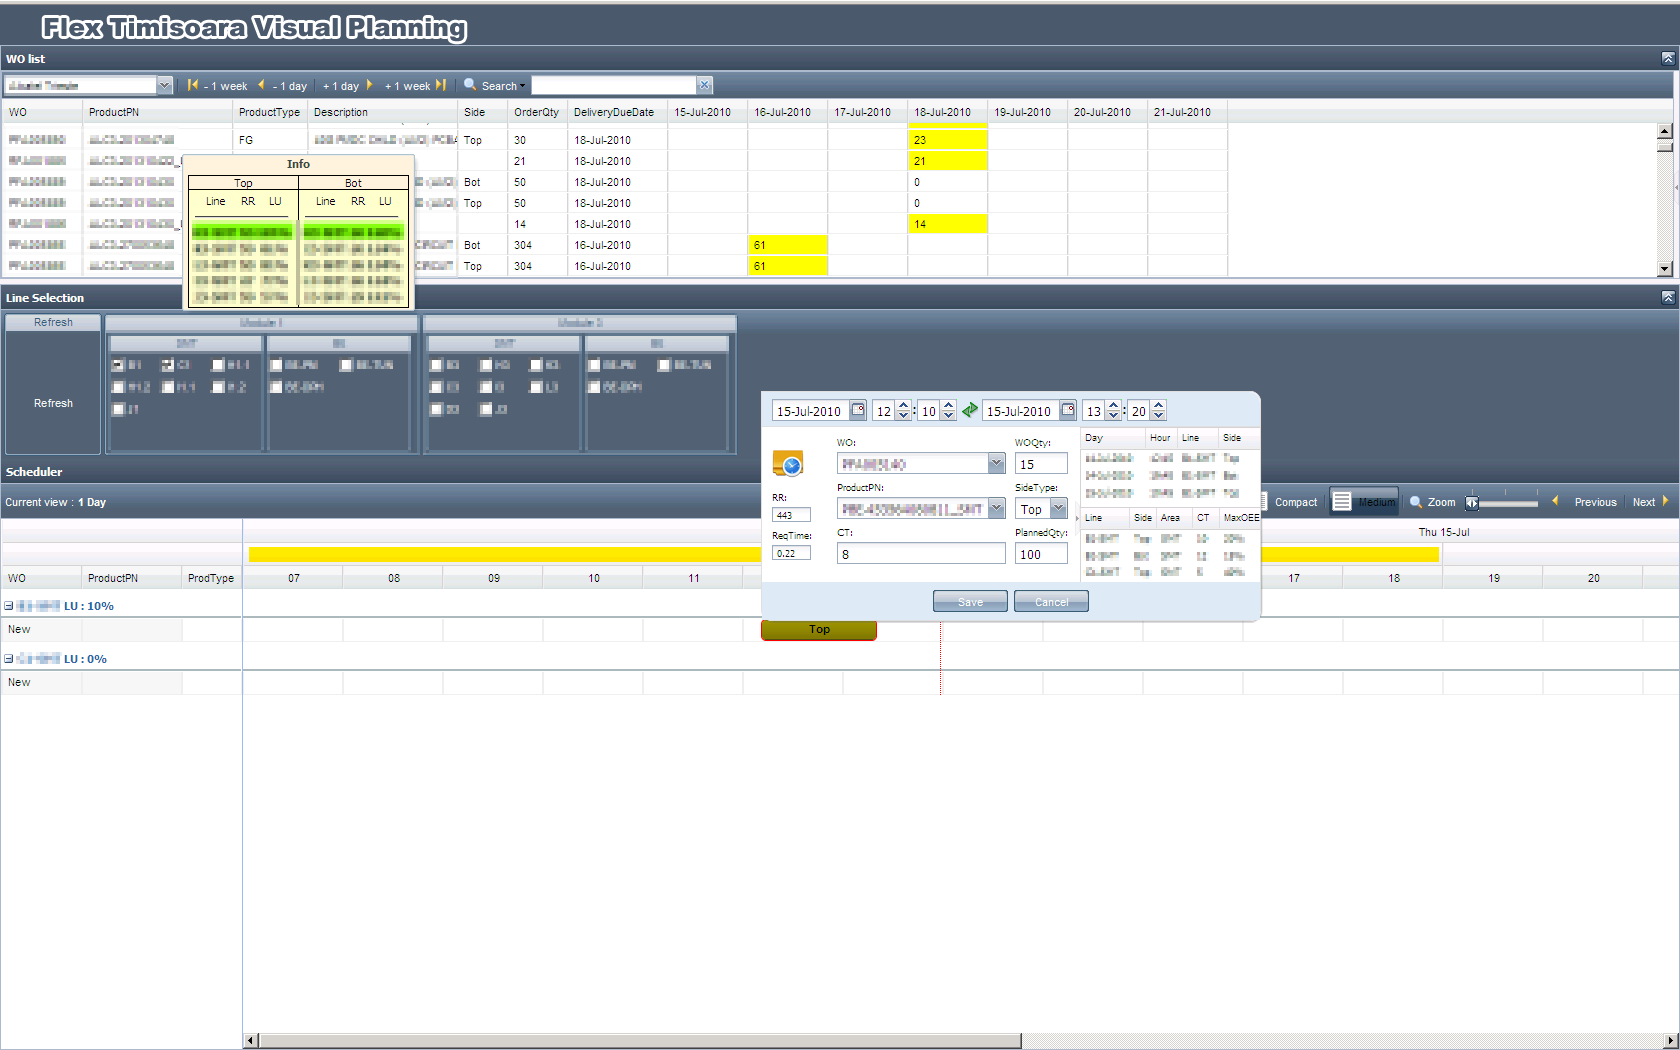The width and height of the screenshot is (1680, 1050).
Task: Click the ProductType column header
Action: point(269,112)
